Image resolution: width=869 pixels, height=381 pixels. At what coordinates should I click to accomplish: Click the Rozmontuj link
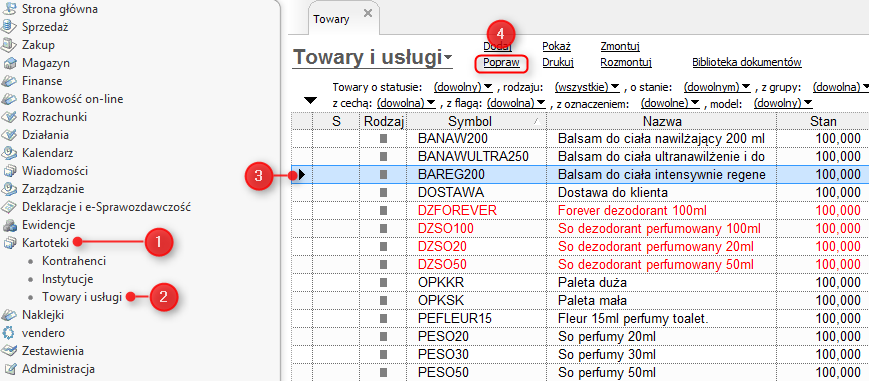[x=626, y=63]
